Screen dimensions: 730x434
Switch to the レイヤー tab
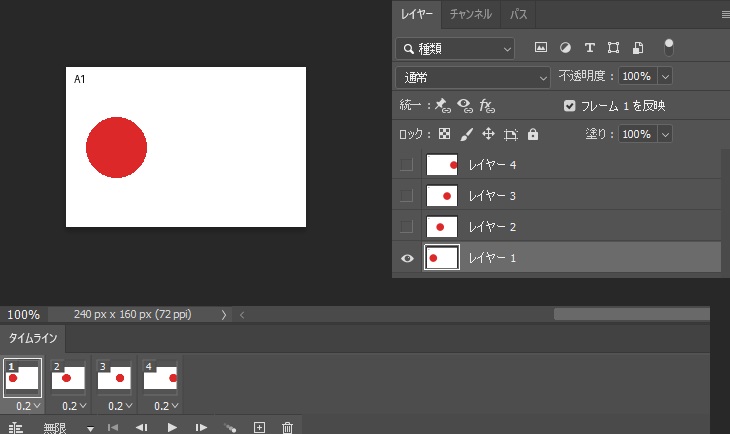pyautogui.click(x=416, y=14)
